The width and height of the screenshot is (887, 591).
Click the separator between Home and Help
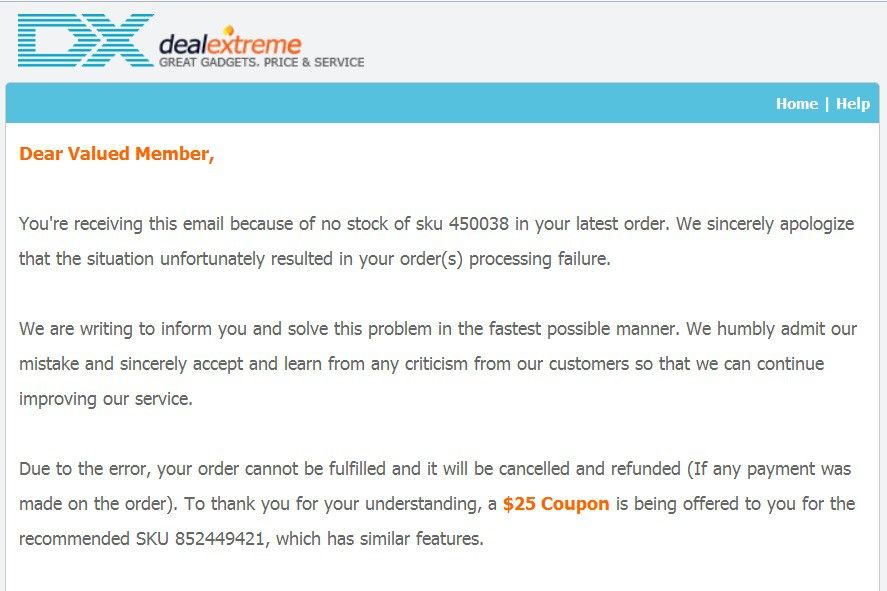coord(826,103)
